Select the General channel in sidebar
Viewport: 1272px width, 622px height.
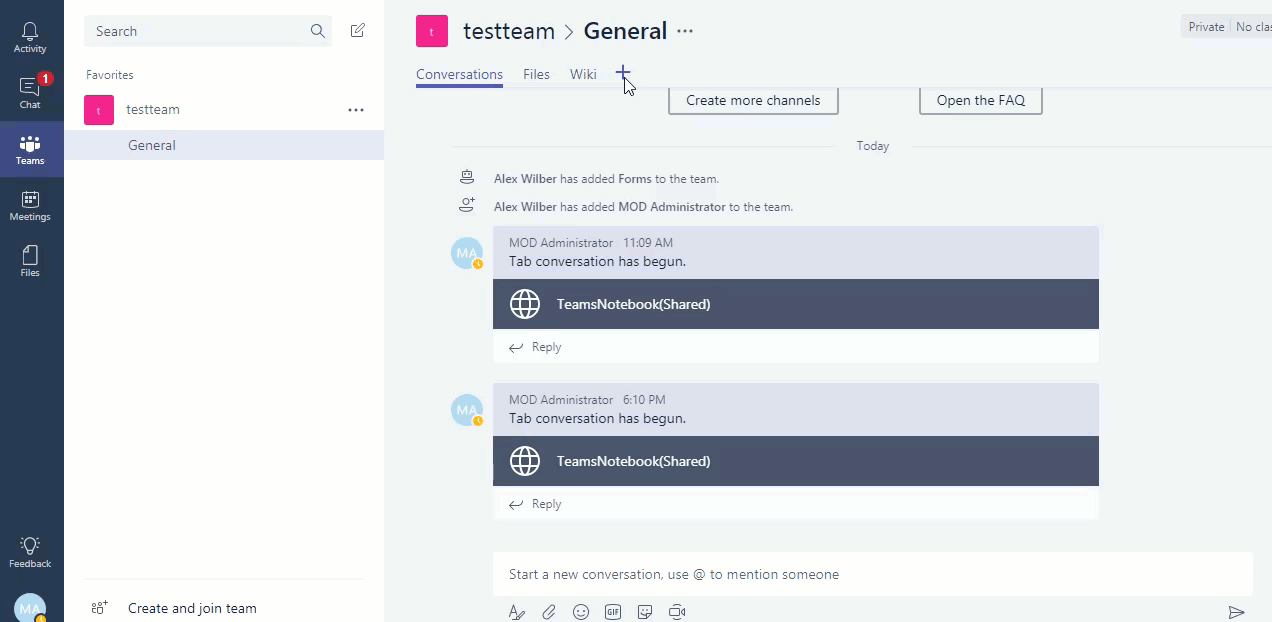152,145
